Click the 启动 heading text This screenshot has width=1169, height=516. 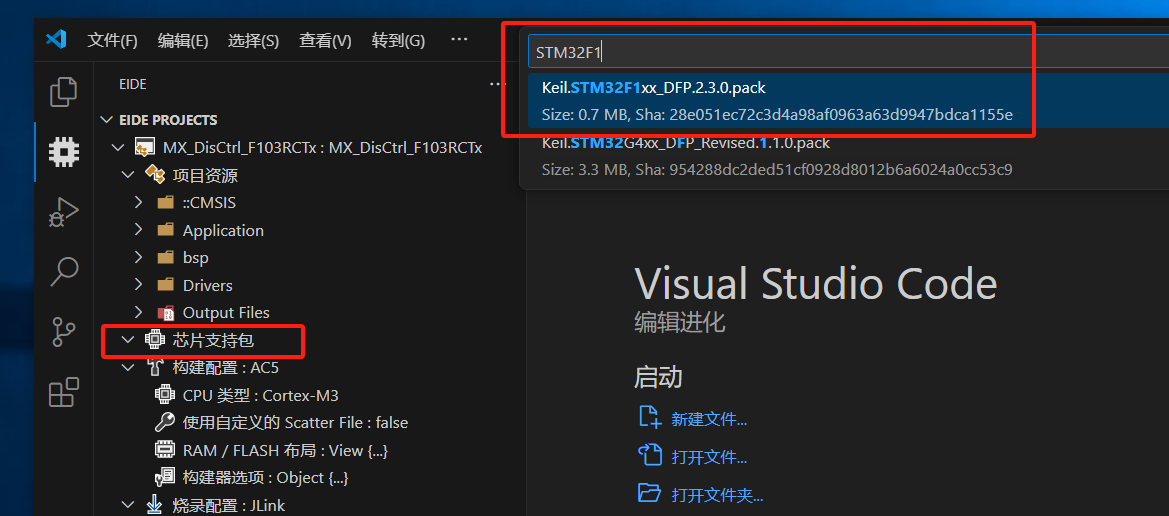pyautogui.click(x=658, y=377)
